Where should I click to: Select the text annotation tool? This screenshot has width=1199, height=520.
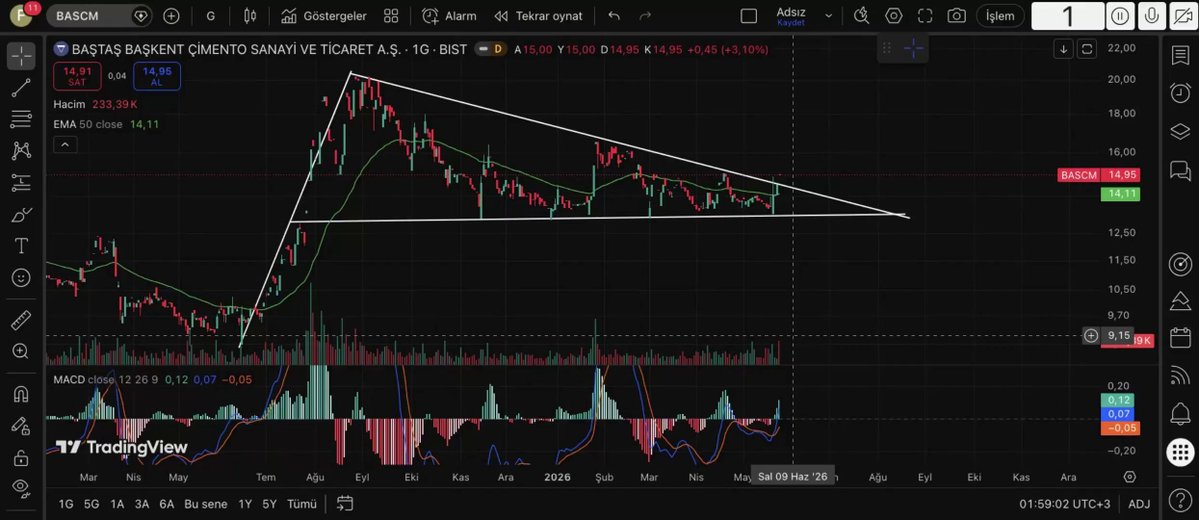21,245
